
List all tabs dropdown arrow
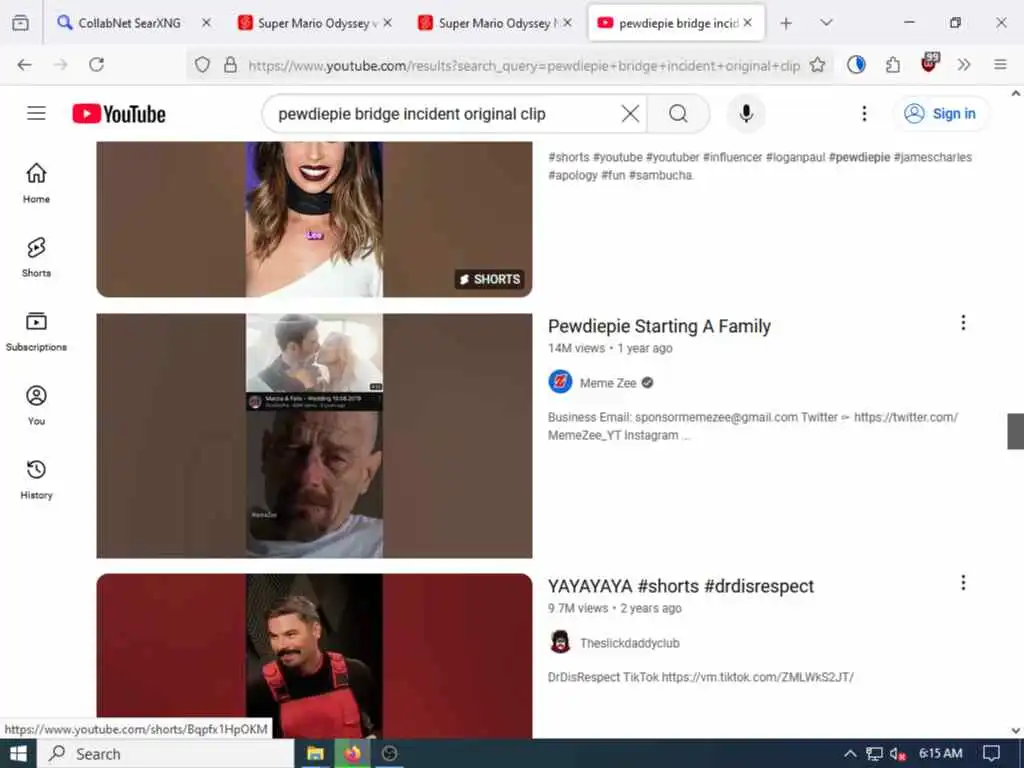[826, 23]
